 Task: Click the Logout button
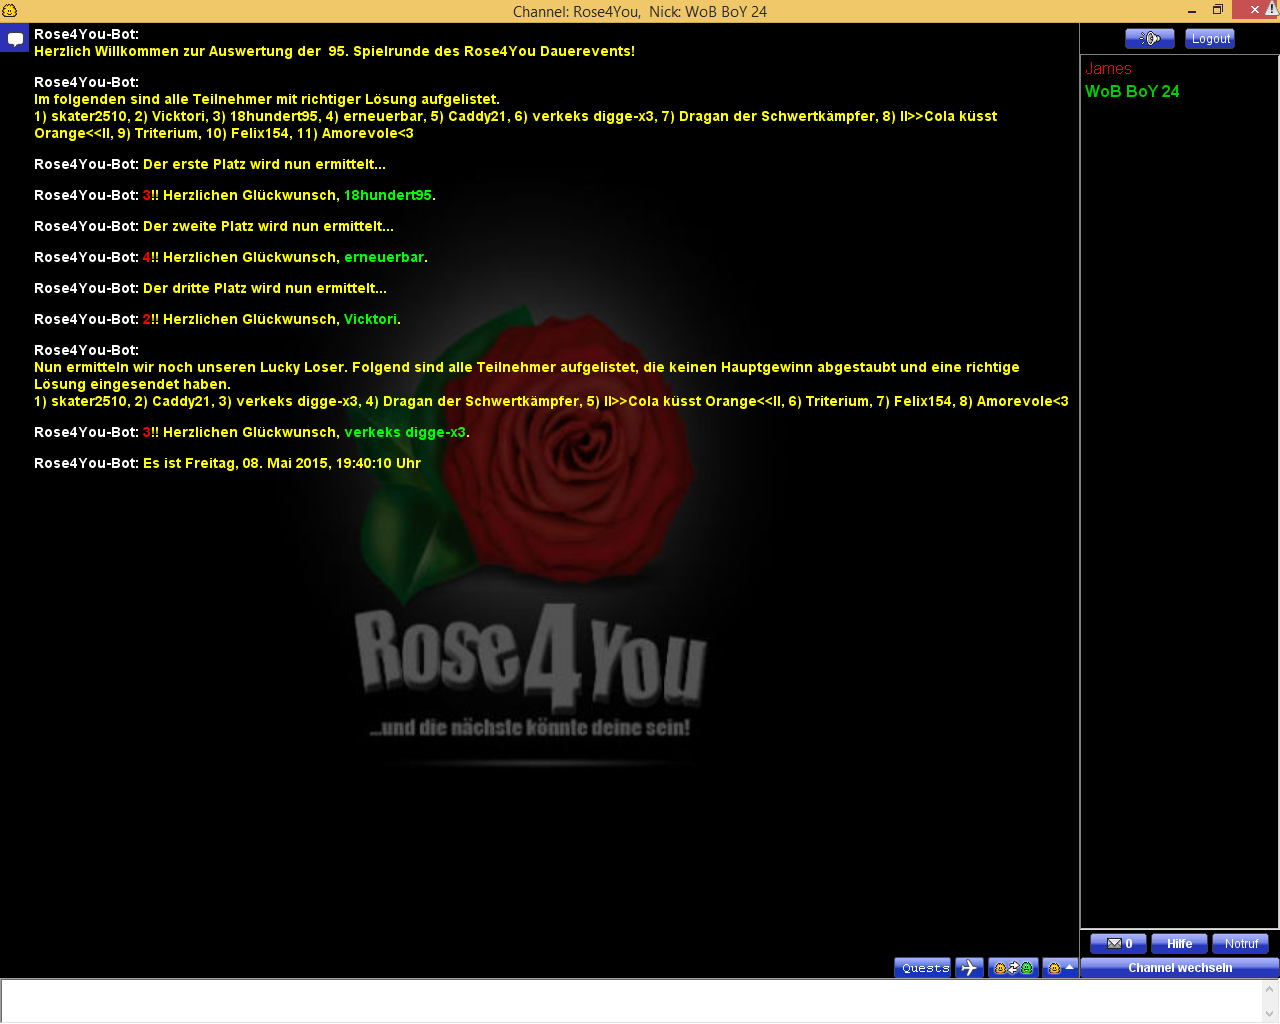point(1210,39)
